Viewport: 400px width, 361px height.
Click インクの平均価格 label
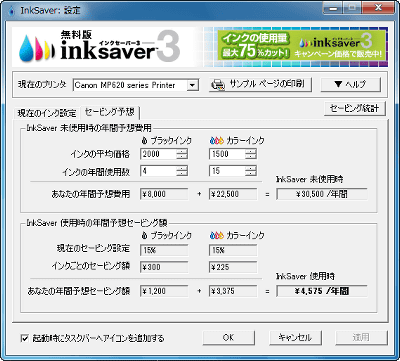[100, 154]
